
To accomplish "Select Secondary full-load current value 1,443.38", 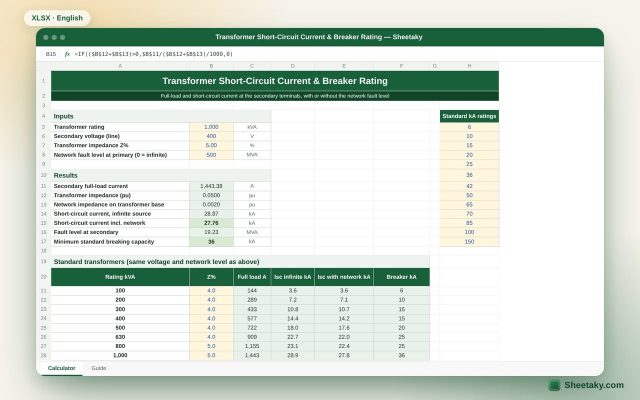I will (211, 186).
